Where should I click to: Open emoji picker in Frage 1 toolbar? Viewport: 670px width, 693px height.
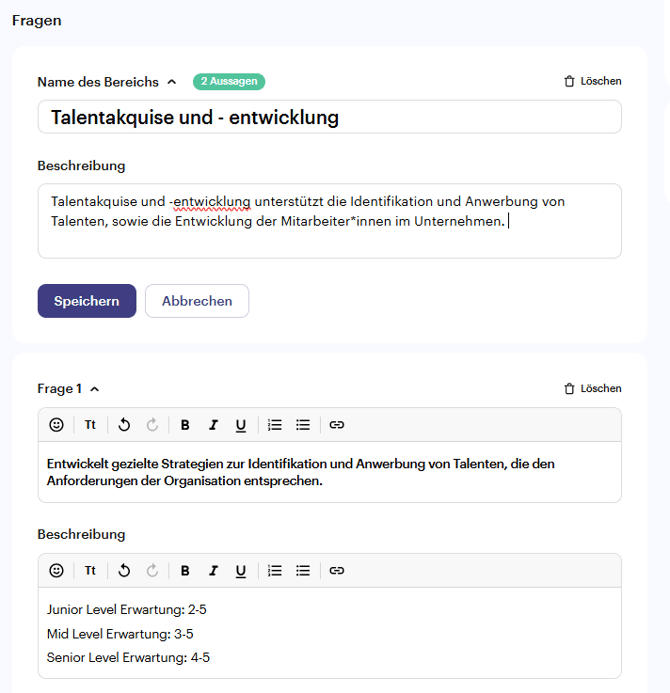(x=56, y=425)
